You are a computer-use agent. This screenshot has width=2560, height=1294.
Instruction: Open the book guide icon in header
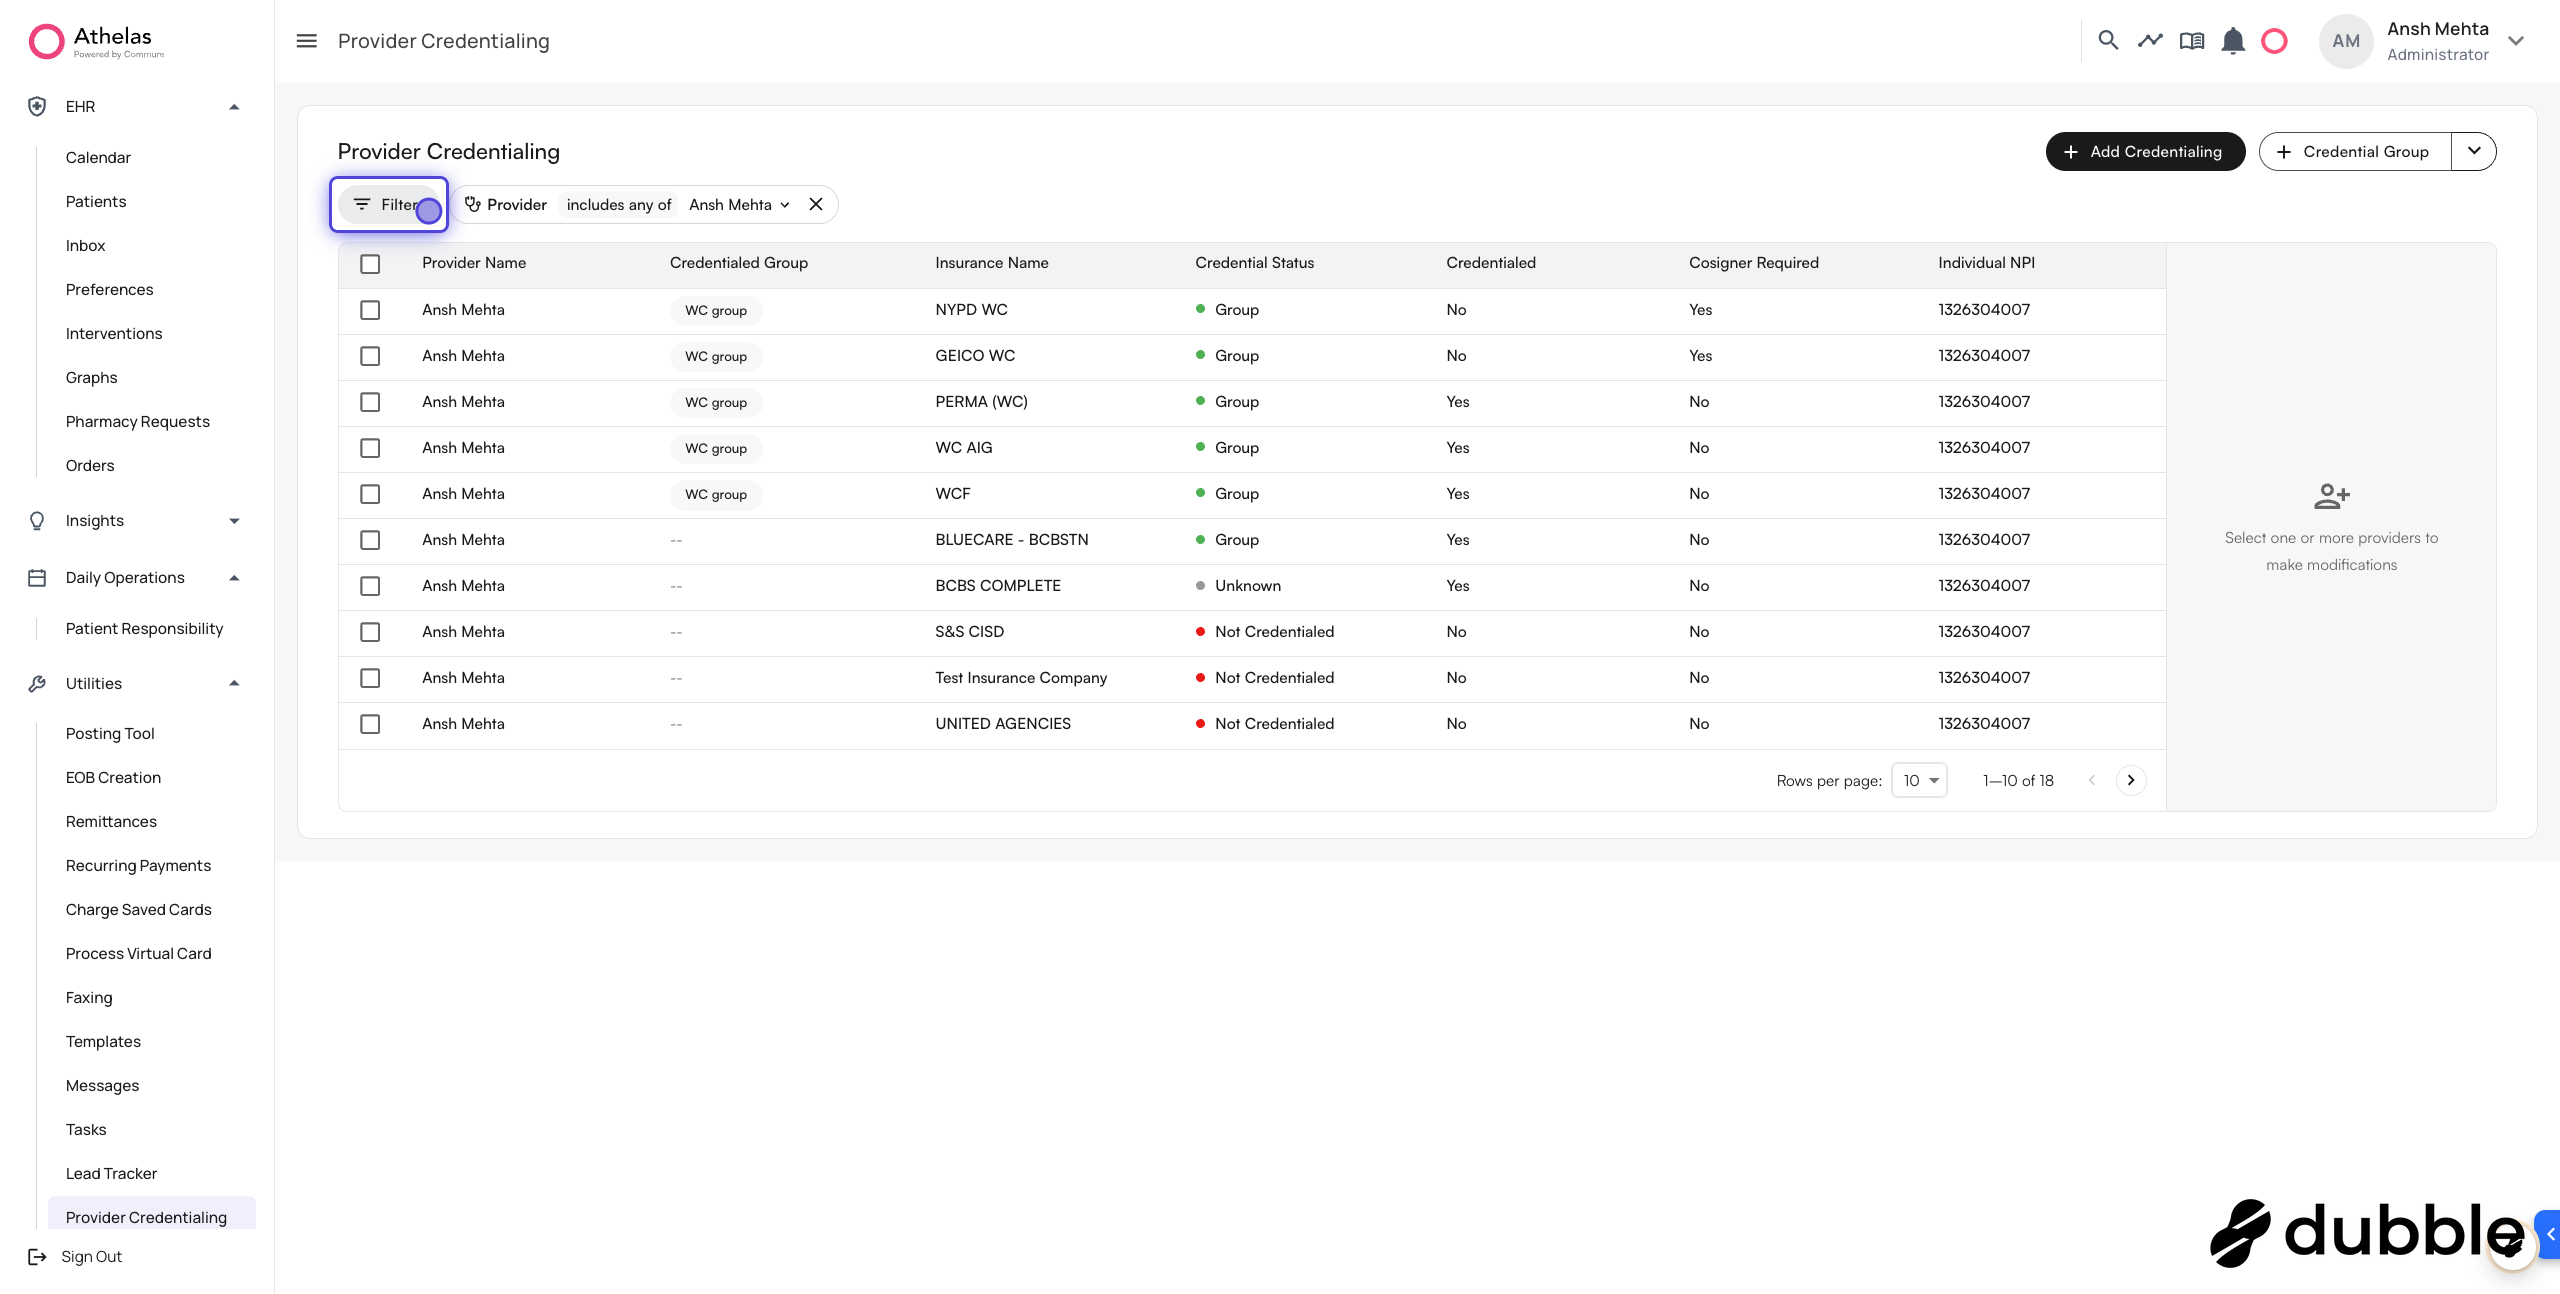click(2191, 41)
